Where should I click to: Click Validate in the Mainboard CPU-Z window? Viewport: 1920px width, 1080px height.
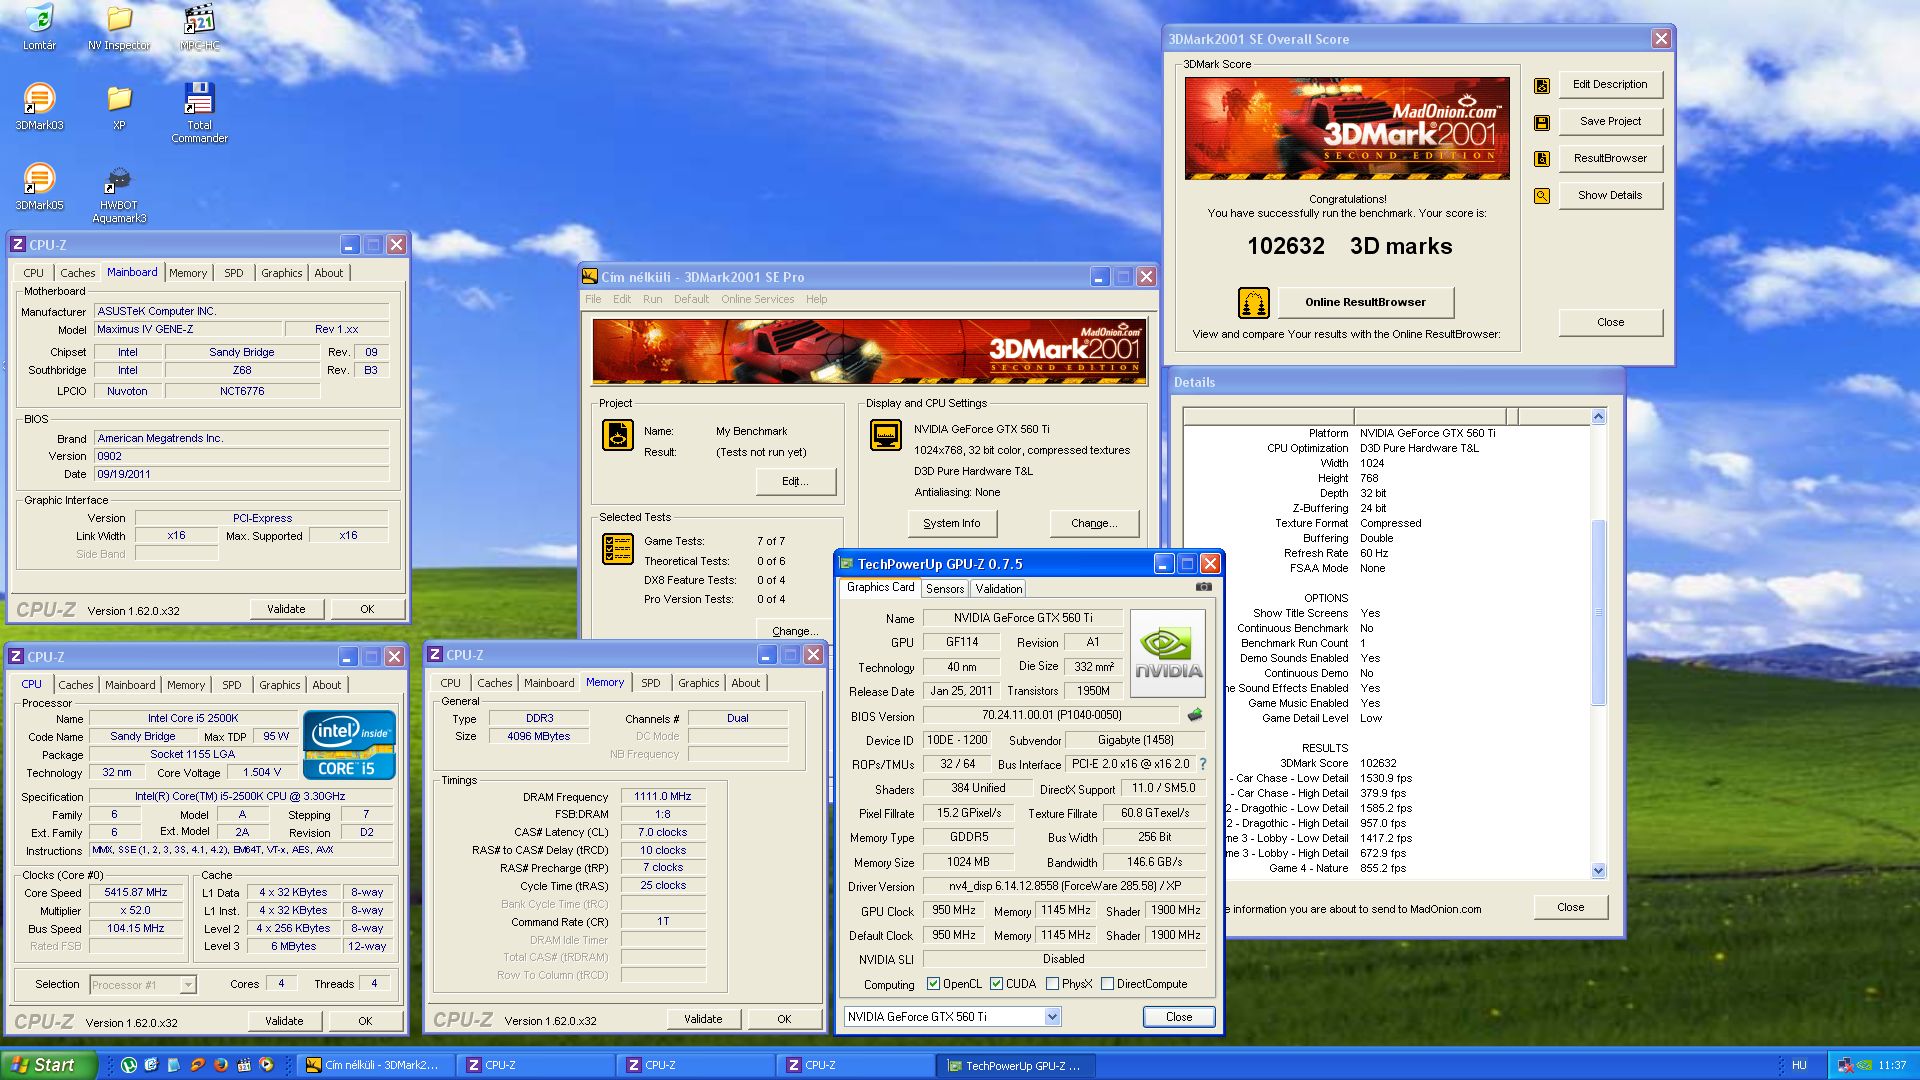pos(286,609)
